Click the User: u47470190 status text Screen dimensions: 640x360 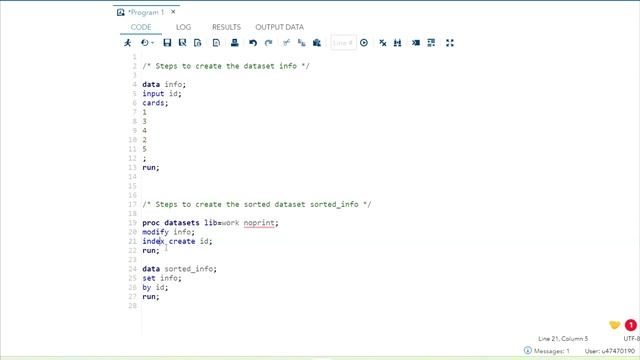click(609, 351)
